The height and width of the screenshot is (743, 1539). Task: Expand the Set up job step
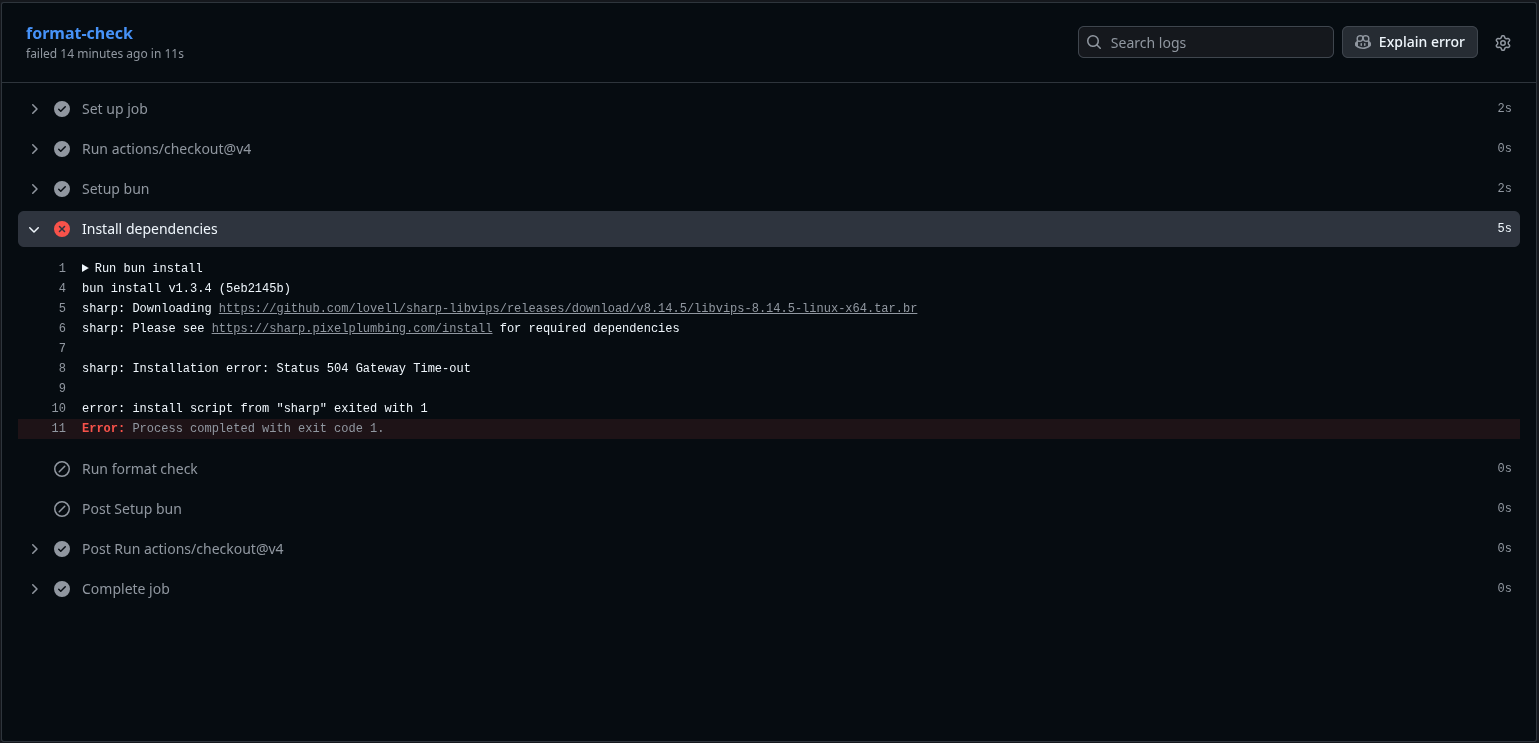click(x=34, y=108)
